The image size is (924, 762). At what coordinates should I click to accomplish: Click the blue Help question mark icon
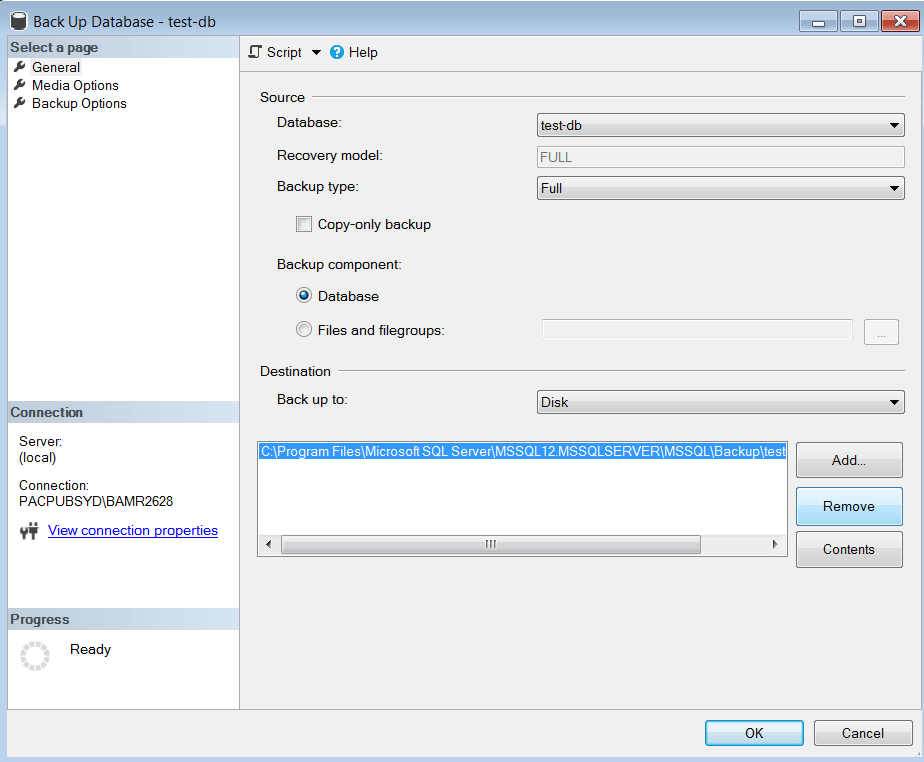click(x=337, y=52)
